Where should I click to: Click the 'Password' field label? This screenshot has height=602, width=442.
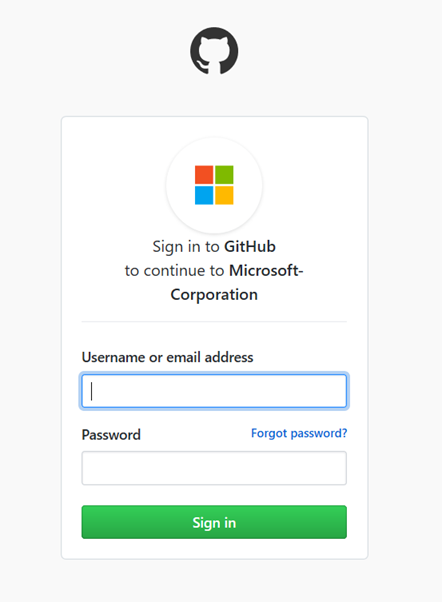pos(111,435)
